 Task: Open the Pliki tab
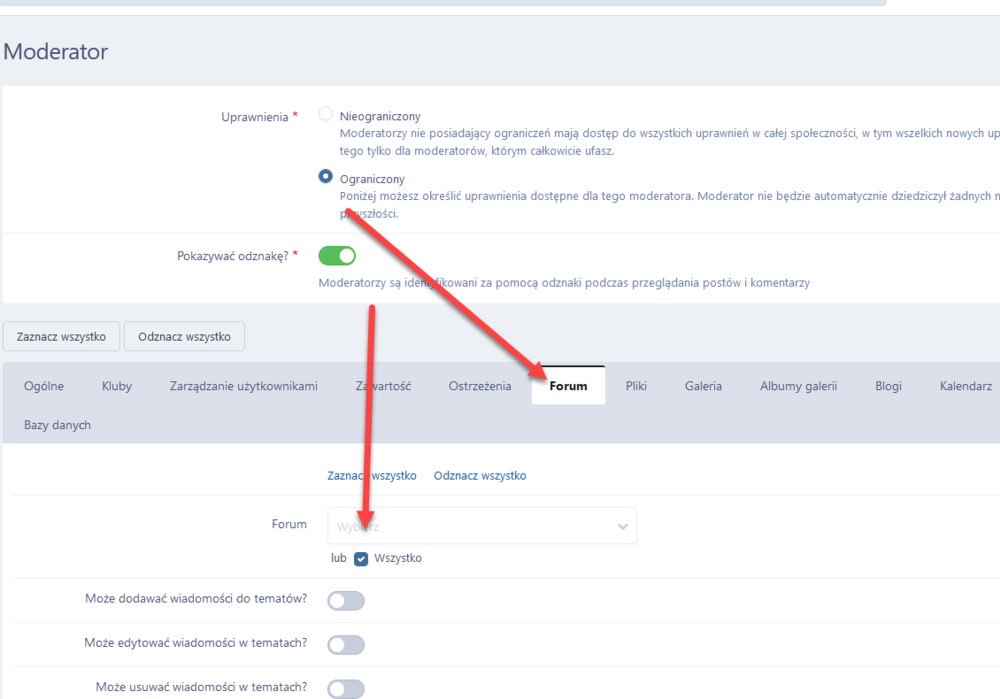coord(636,386)
